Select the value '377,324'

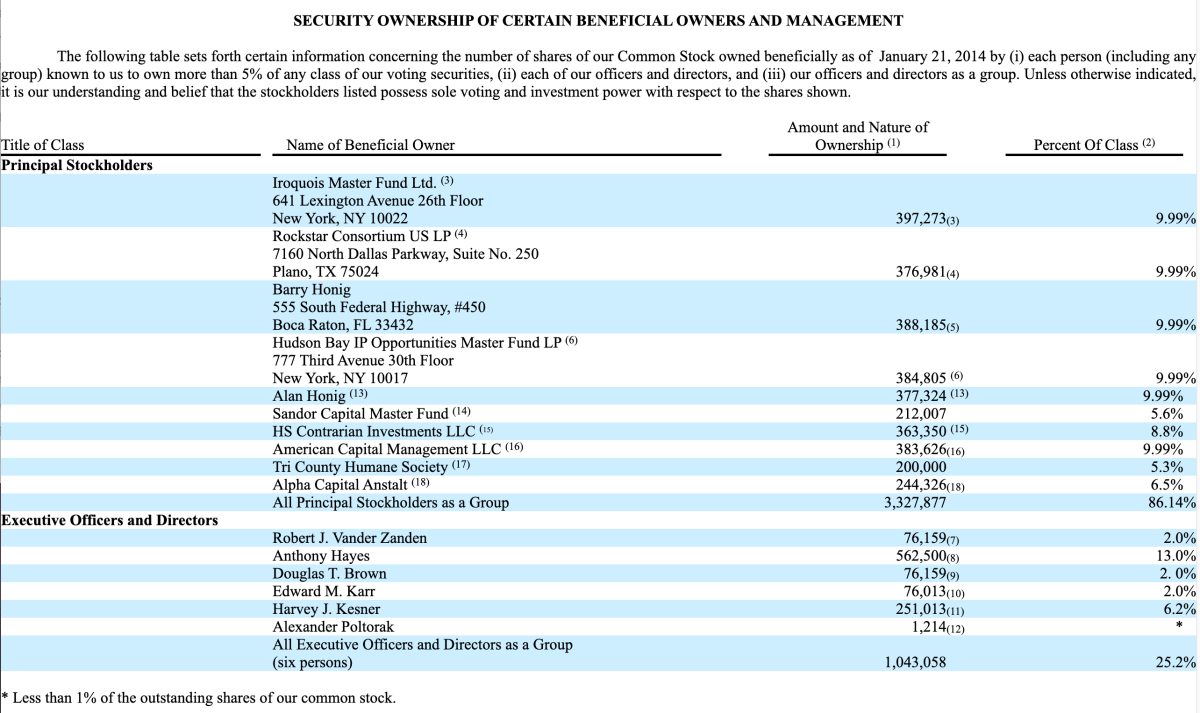pyautogui.click(x=921, y=396)
